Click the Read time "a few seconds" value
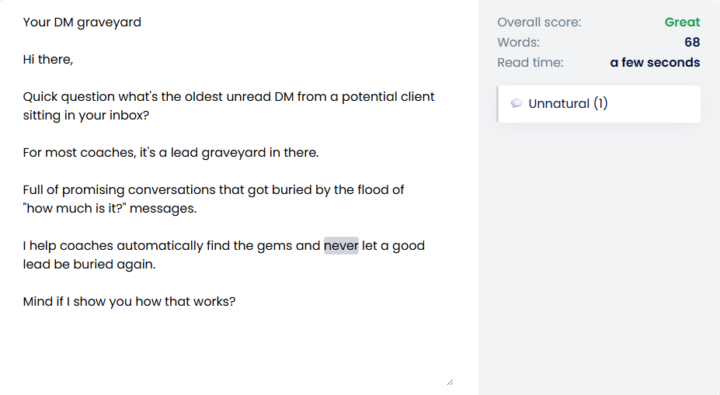Screen dimensions: 720x395 tap(655, 62)
